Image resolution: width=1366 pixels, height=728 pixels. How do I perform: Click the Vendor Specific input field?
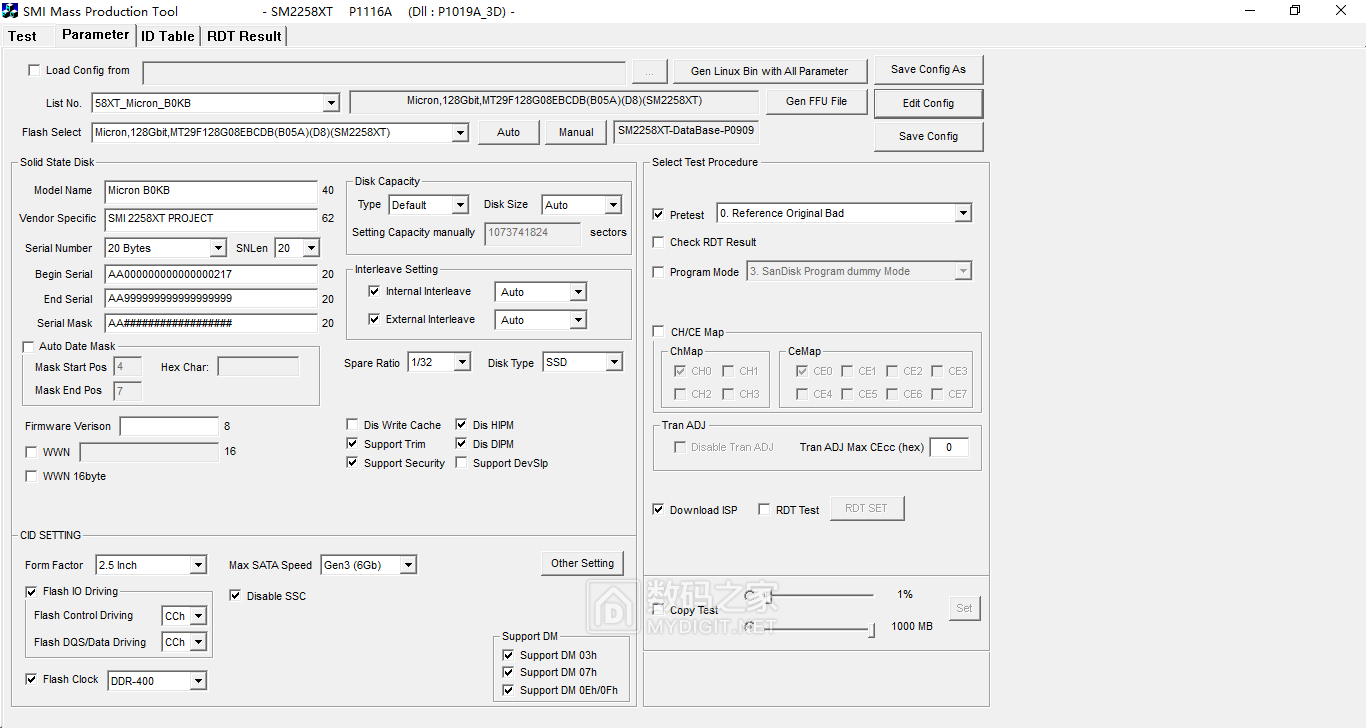(211, 218)
